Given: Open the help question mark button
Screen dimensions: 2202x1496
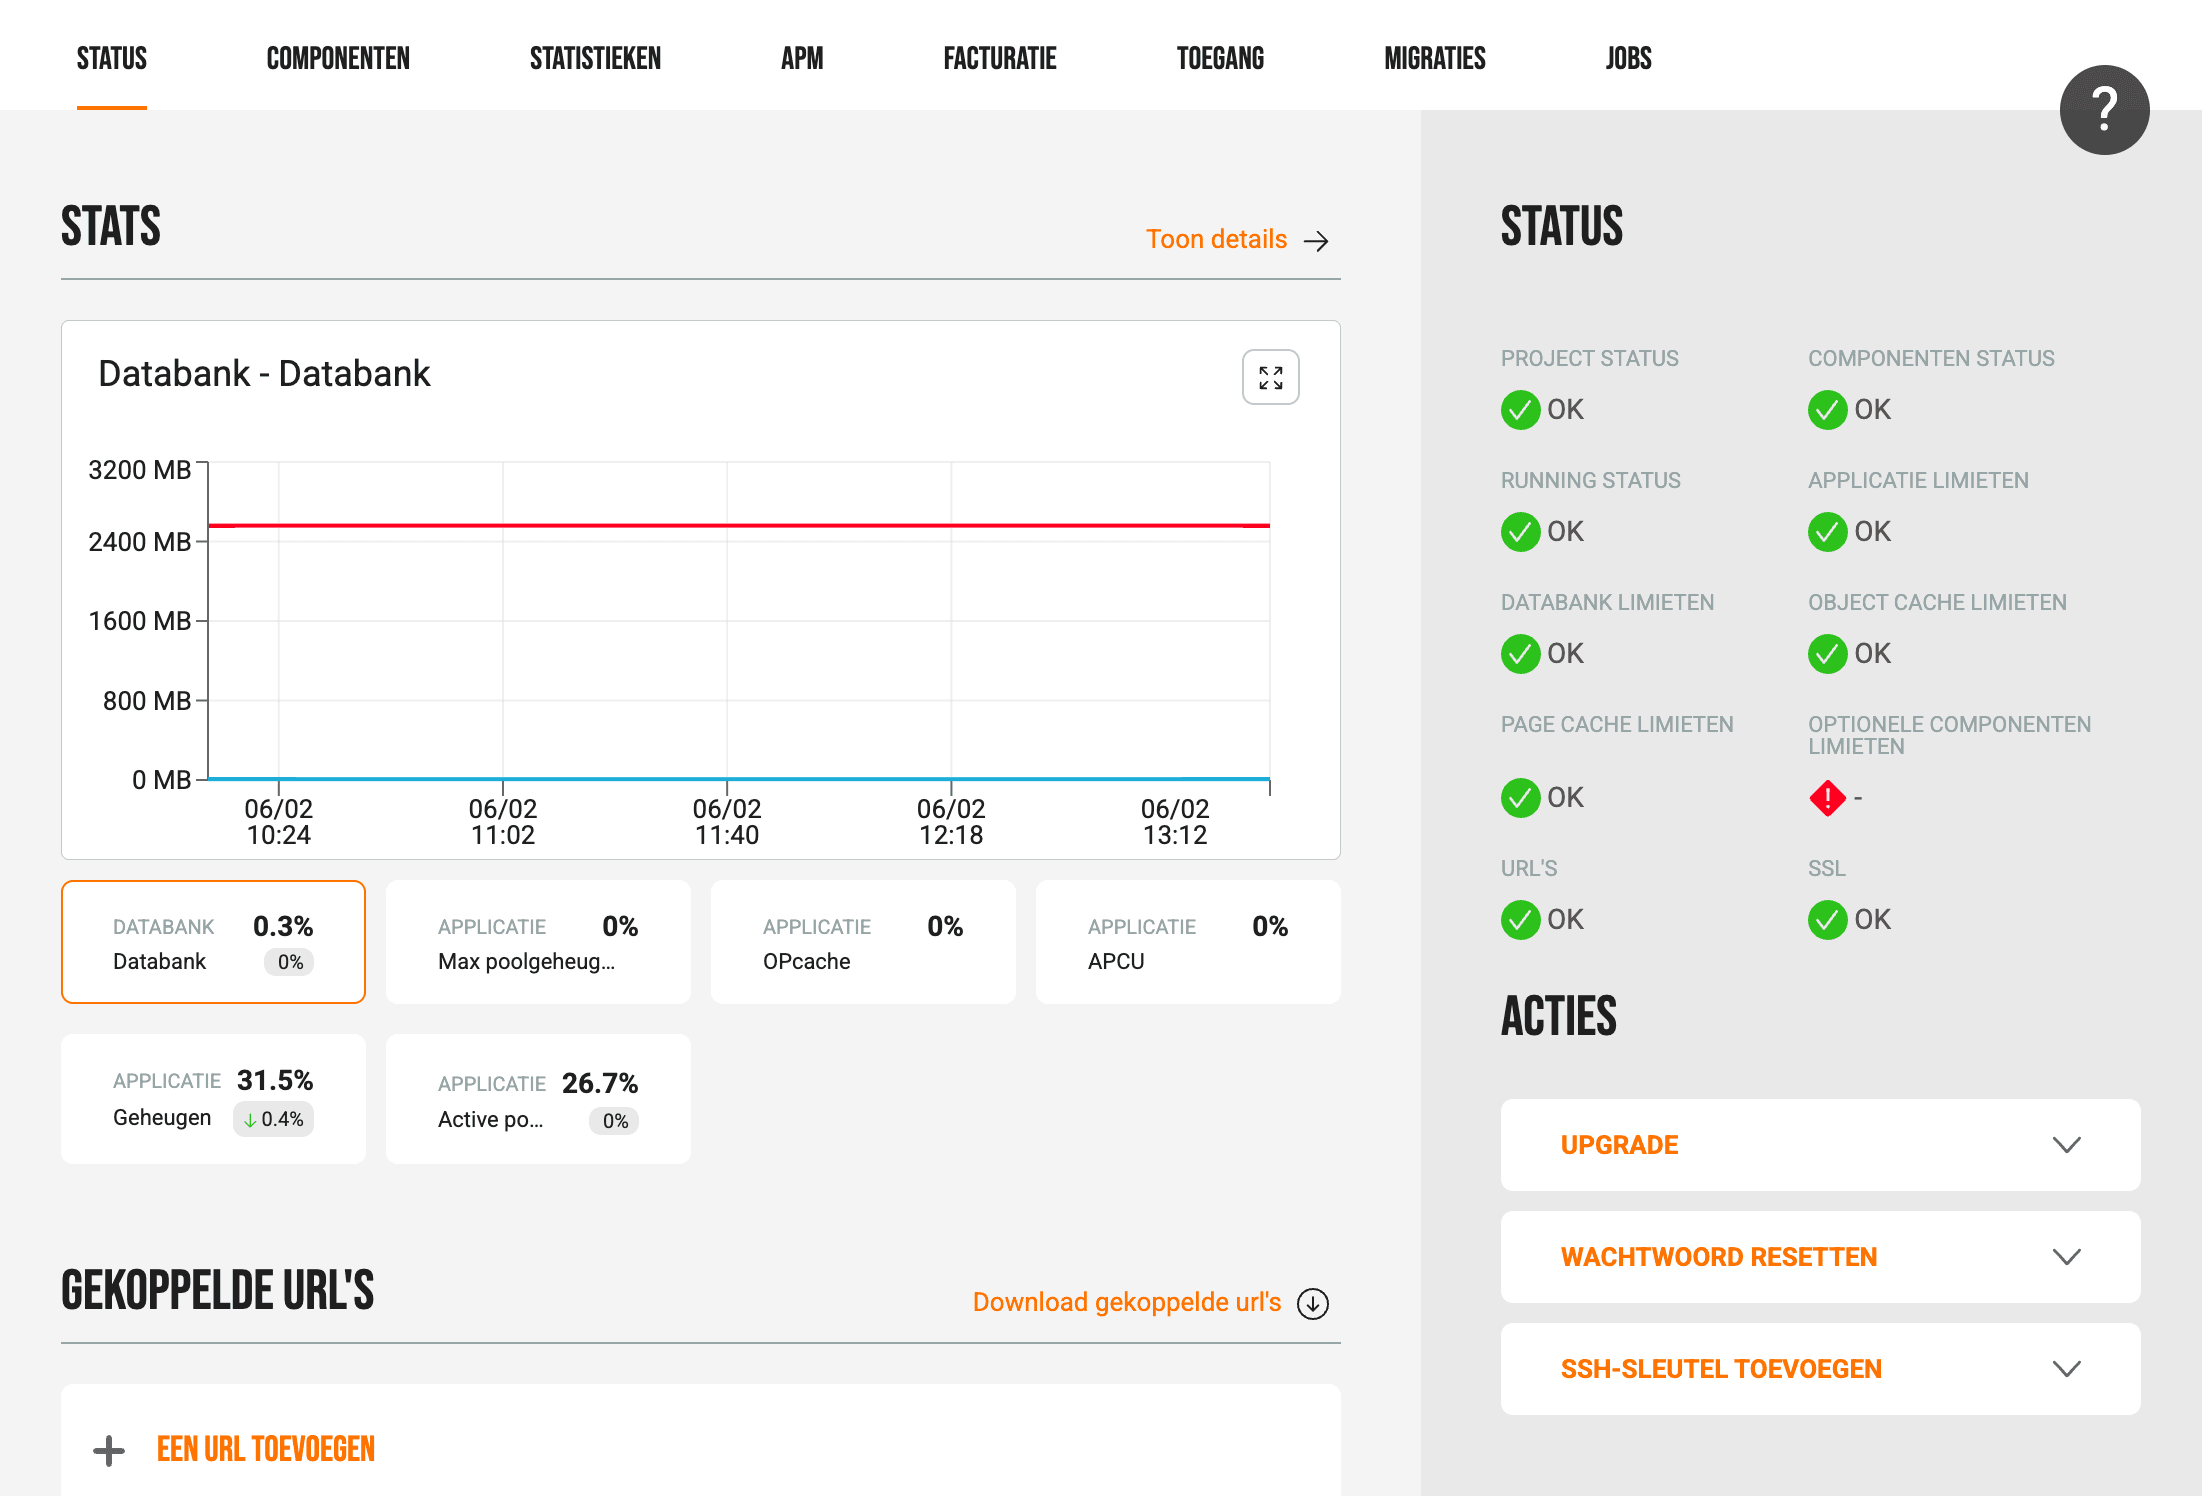Looking at the screenshot, I should [2104, 110].
